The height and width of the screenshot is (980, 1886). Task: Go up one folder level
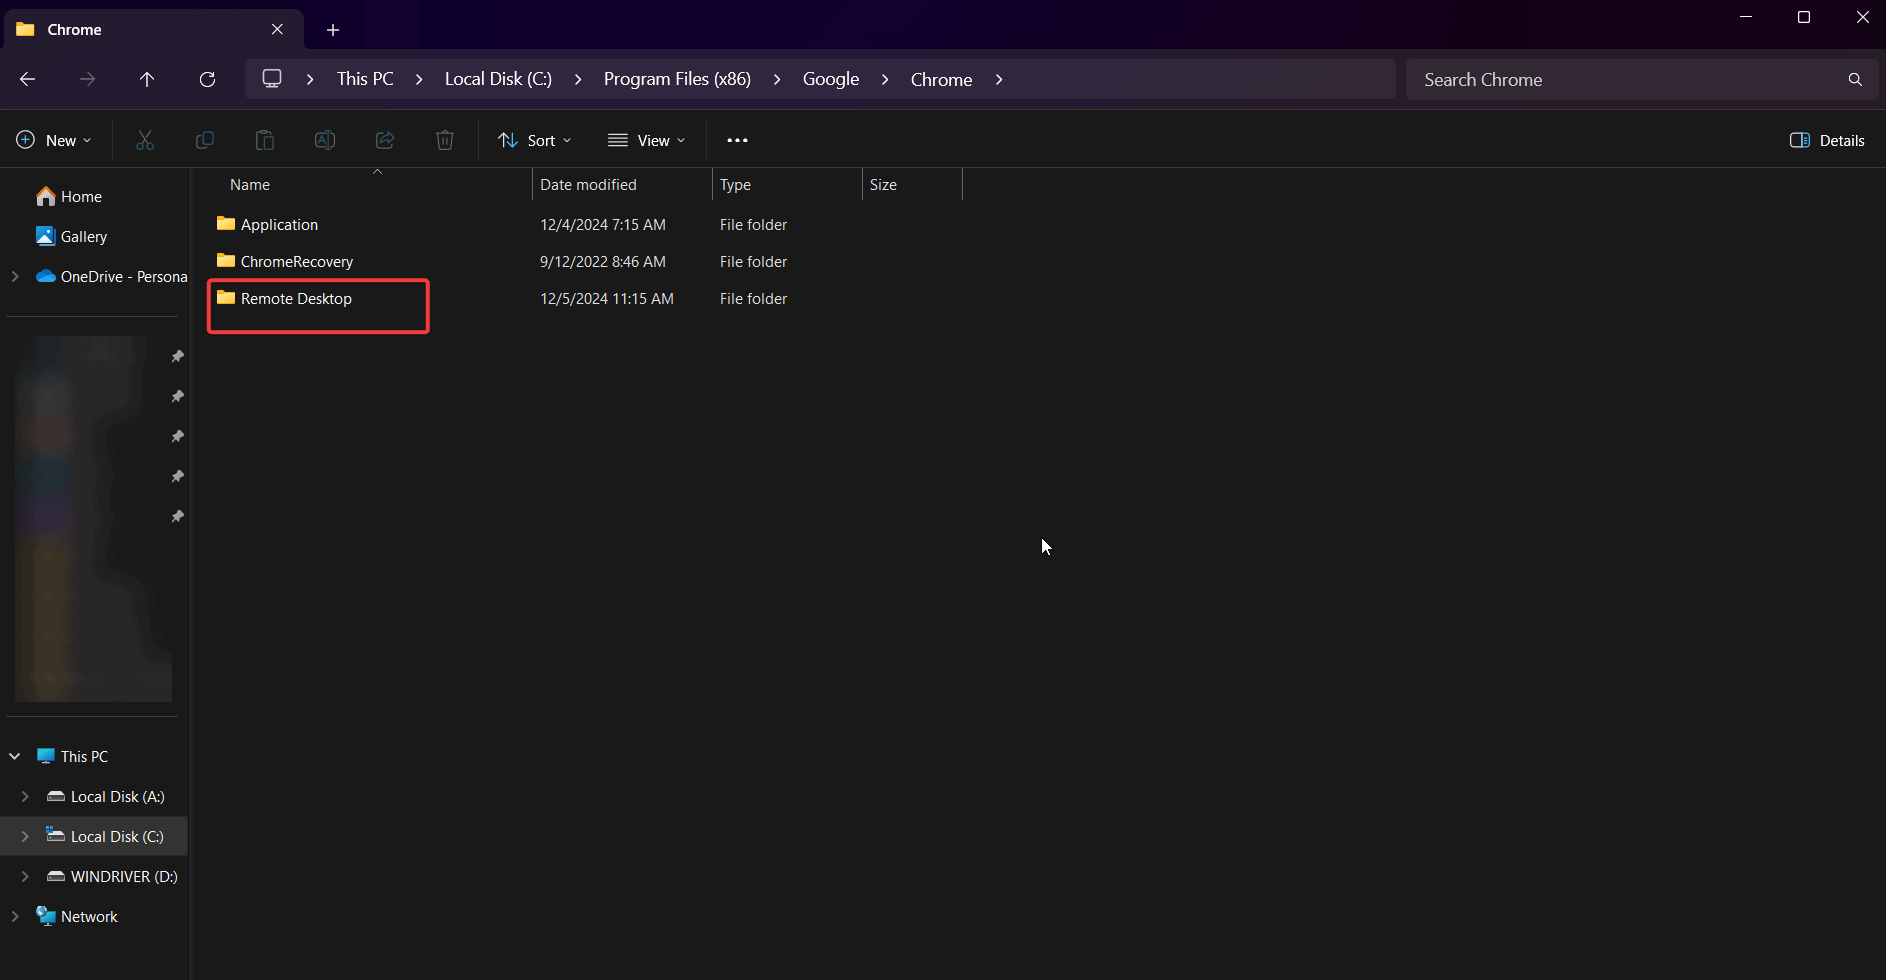pos(147,79)
